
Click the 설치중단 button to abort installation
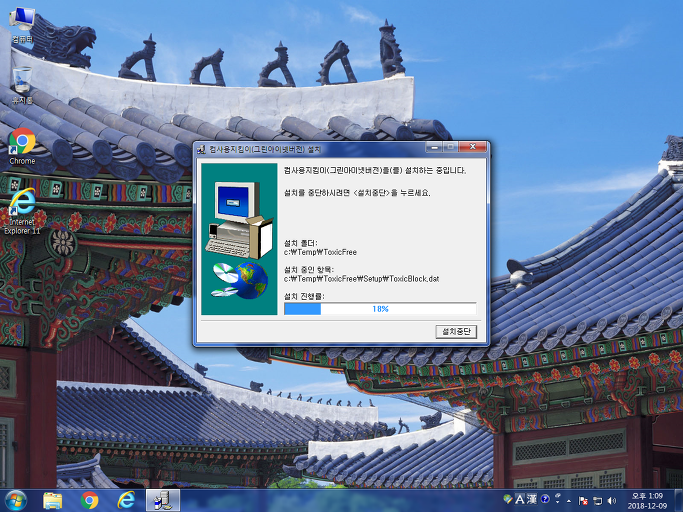point(456,332)
